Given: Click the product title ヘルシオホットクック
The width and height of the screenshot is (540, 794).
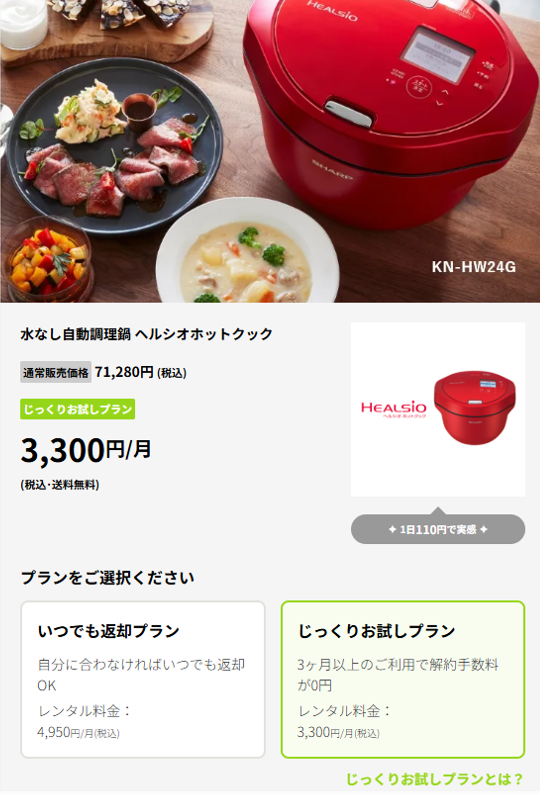Looking at the screenshot, I should 204,334.
